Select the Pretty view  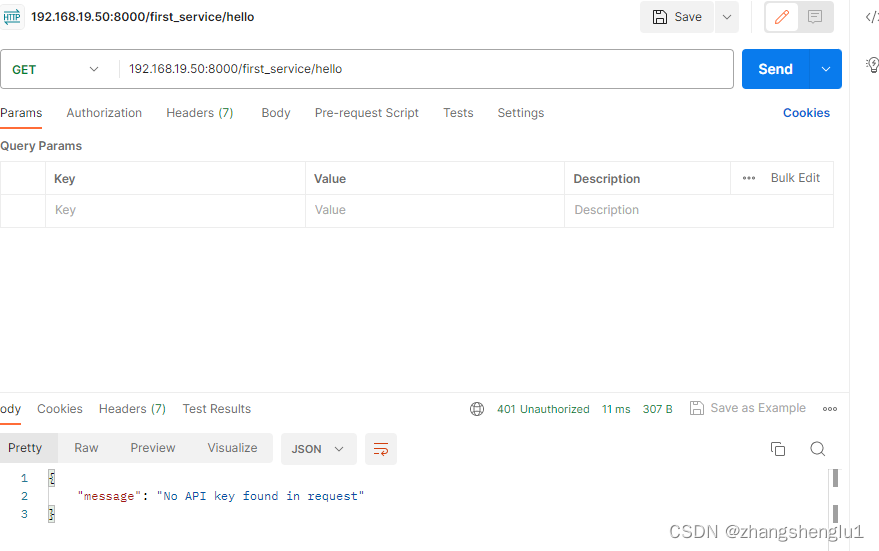point(25,448)
